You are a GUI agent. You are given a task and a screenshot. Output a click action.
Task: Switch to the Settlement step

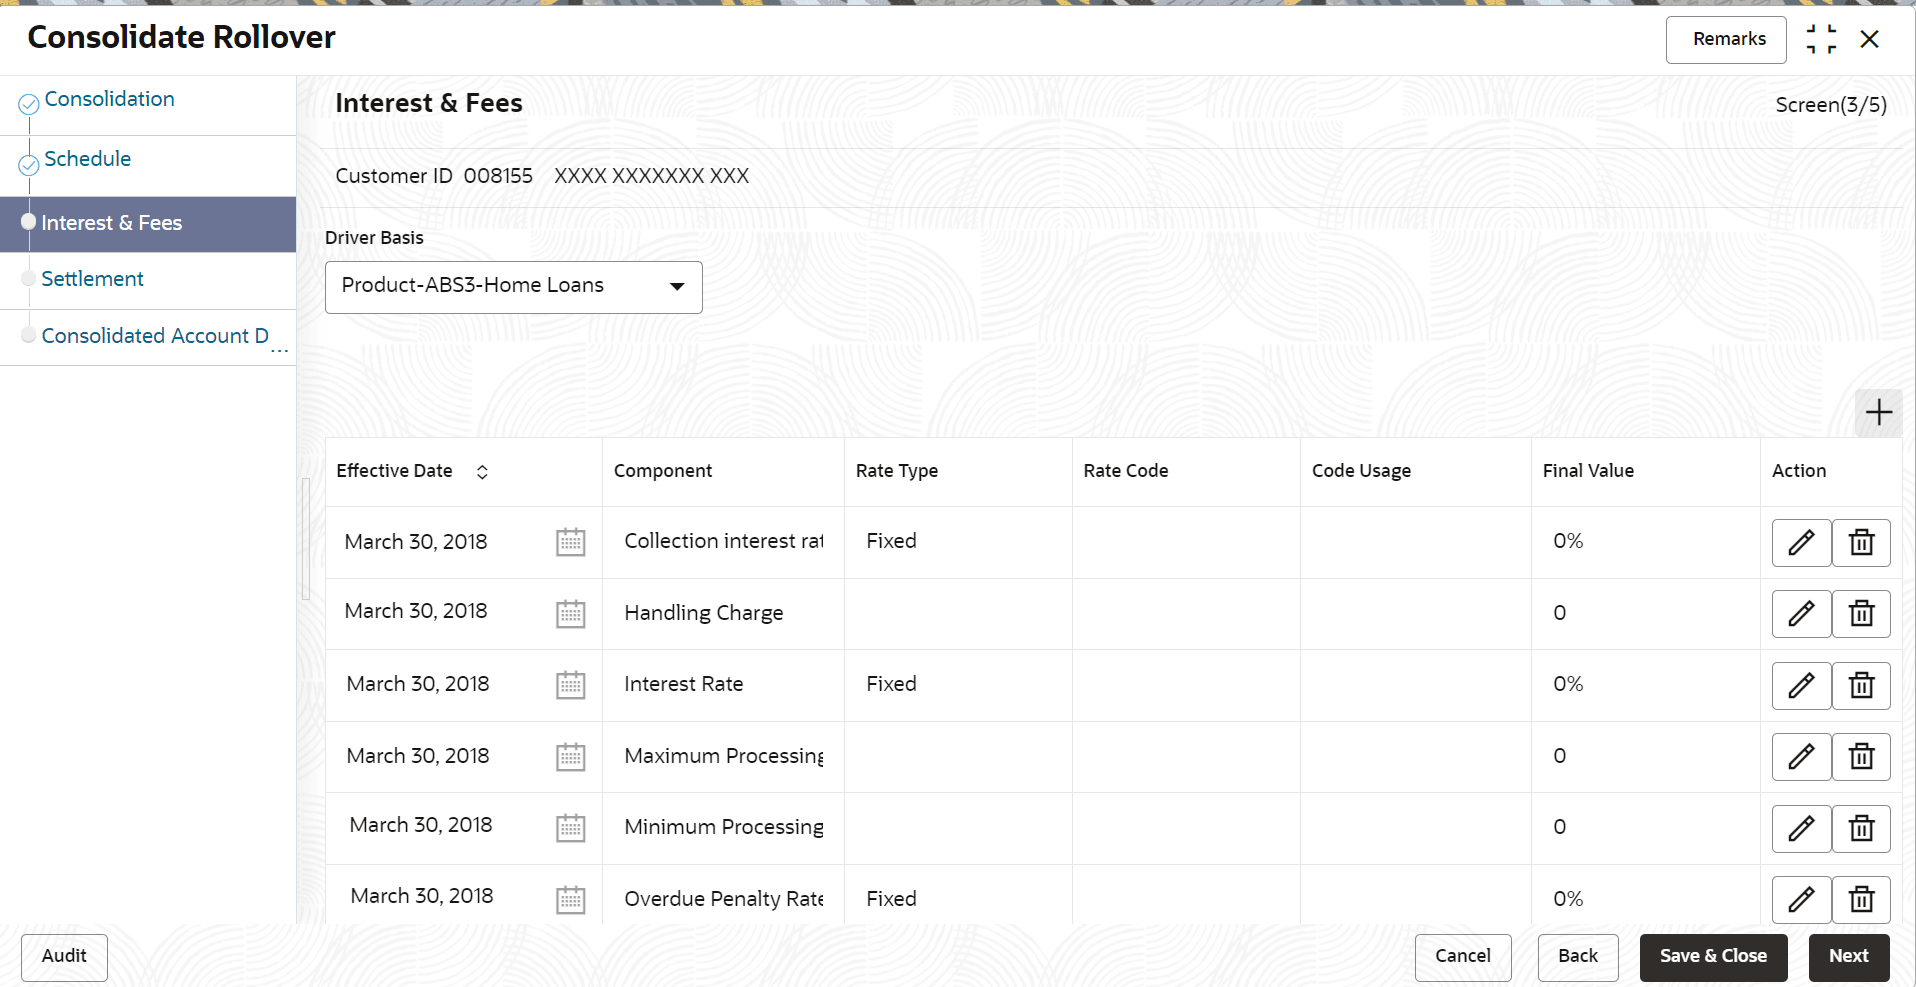point(92,279)
